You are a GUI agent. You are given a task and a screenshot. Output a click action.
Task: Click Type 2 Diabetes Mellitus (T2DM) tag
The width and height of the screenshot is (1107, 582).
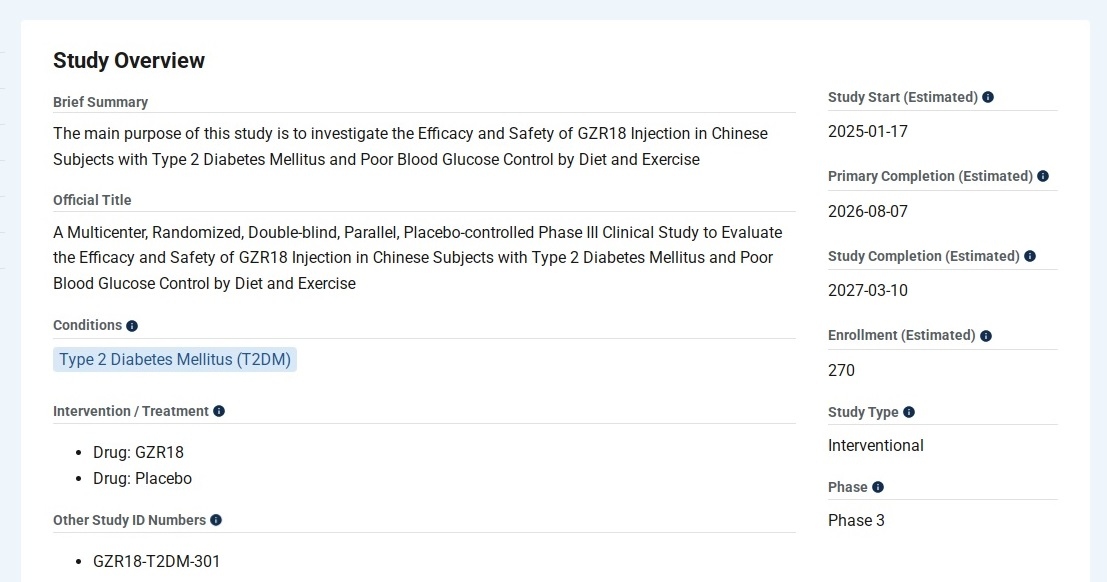coord(175,360)
